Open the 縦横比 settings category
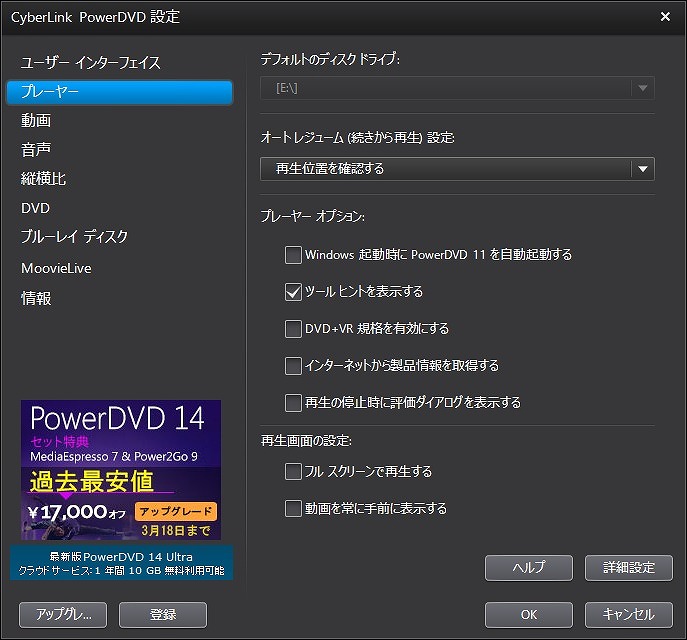Image resolution: width=687 pixels, height=640 pixels. pos(43,178)
